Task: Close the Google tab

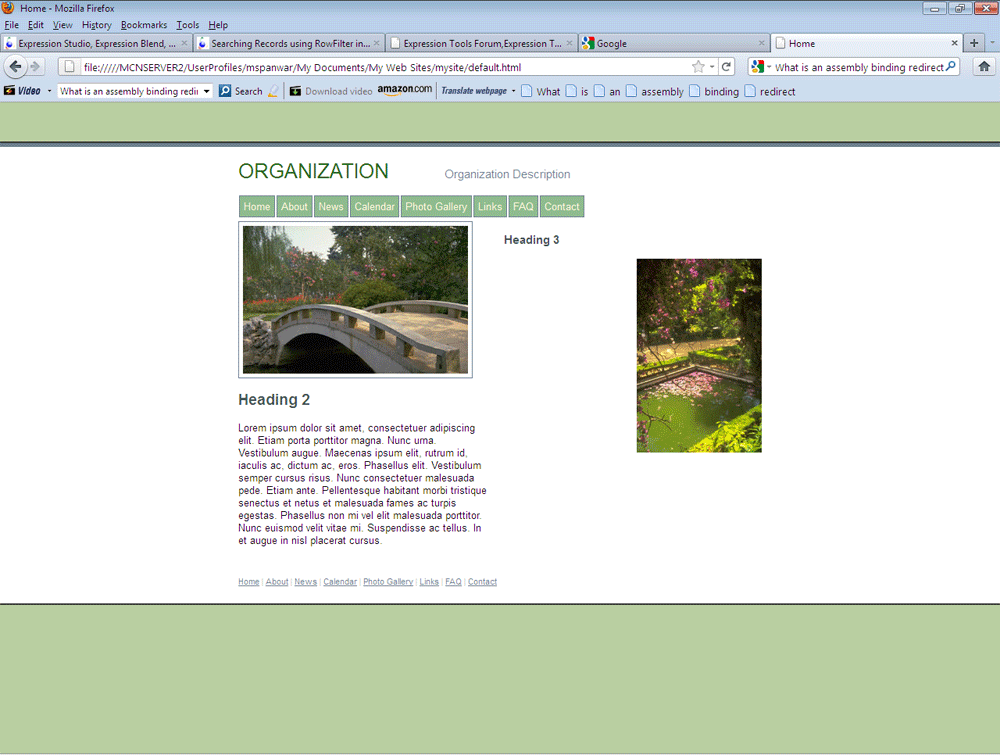Action: click(761, 43)
